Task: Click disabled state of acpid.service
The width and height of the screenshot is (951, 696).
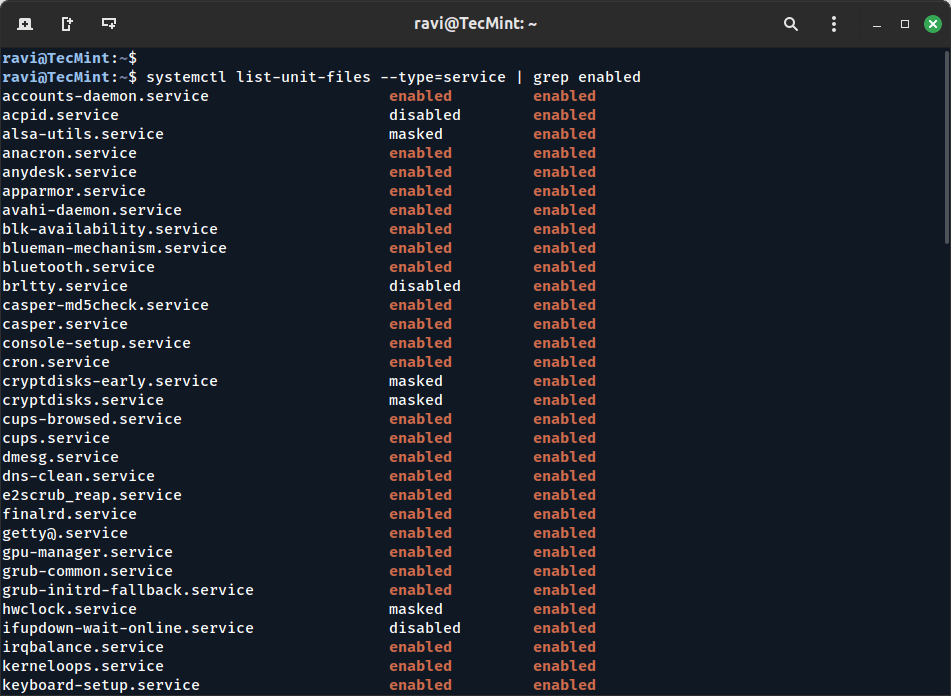Action: [x=425, y=115]
